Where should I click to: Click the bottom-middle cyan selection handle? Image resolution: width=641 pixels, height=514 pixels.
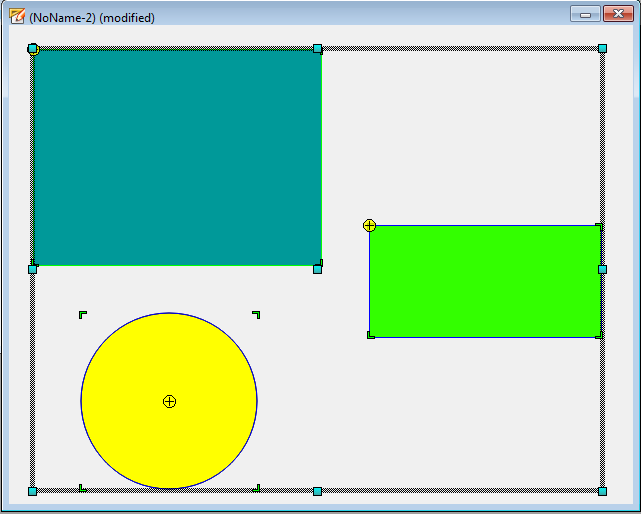click(317, 491)
